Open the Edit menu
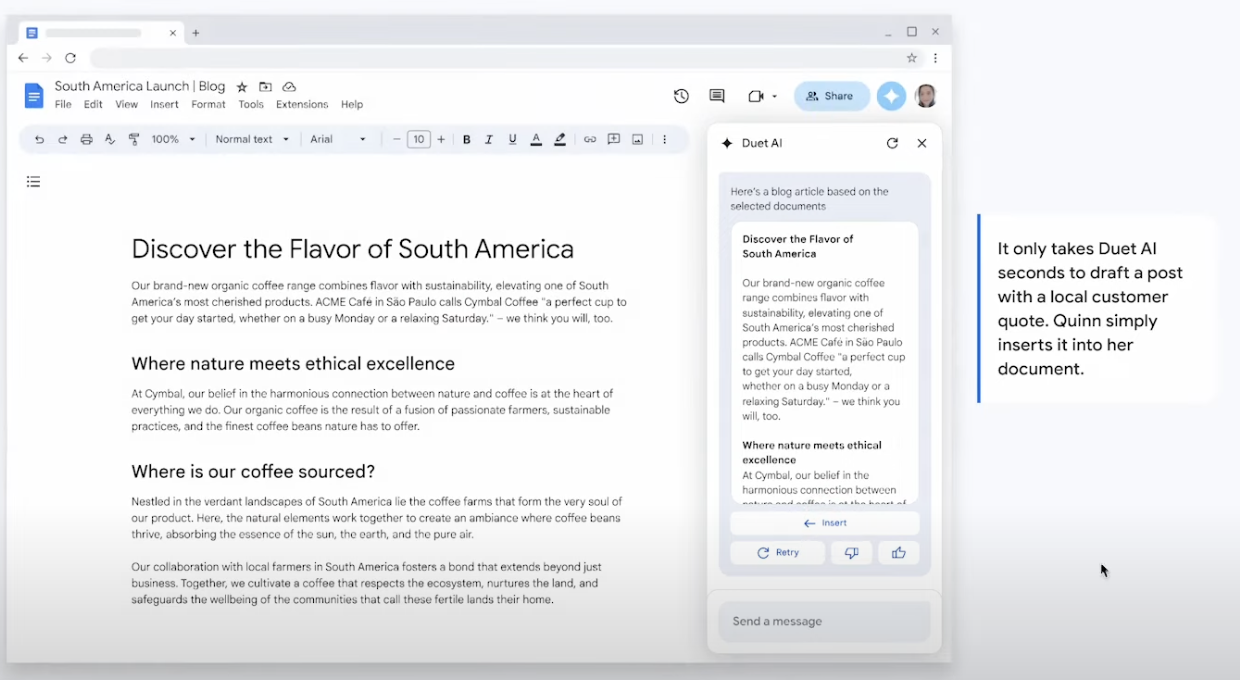The image size is (1240, 680). tap(93, 104)
